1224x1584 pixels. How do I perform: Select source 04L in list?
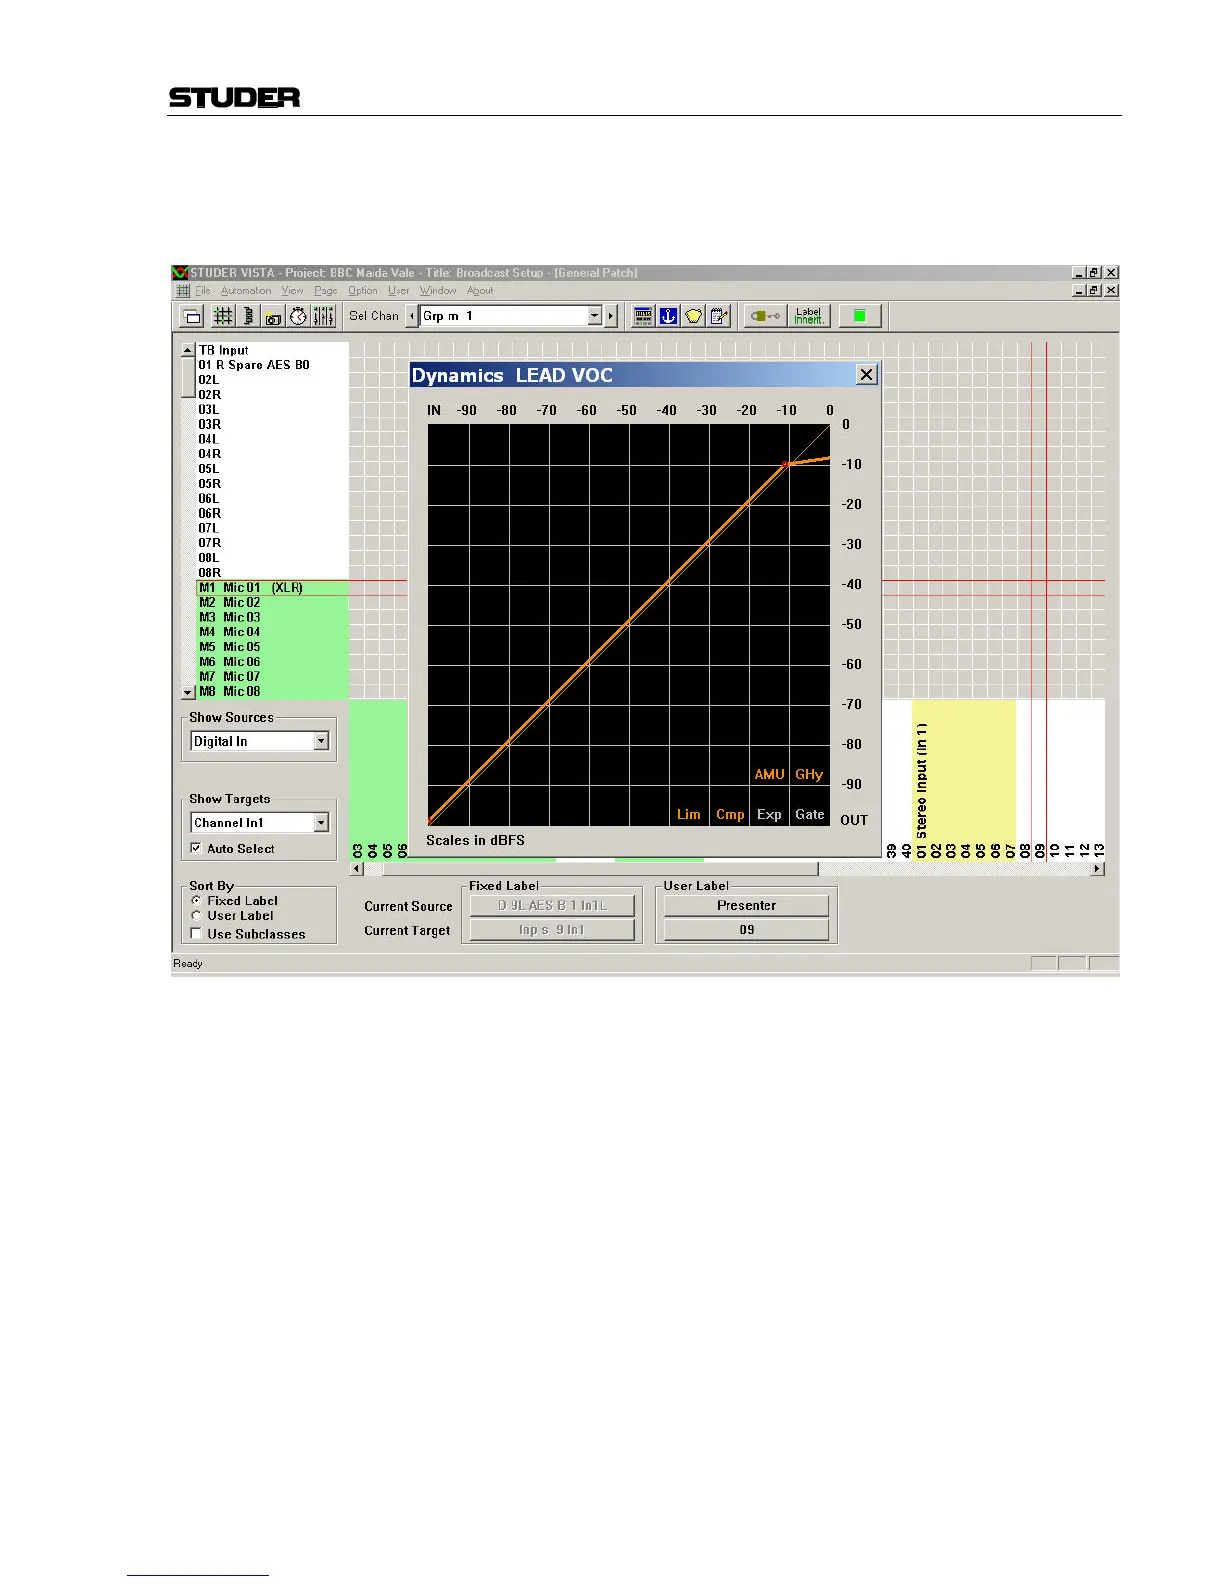point(273,439)
